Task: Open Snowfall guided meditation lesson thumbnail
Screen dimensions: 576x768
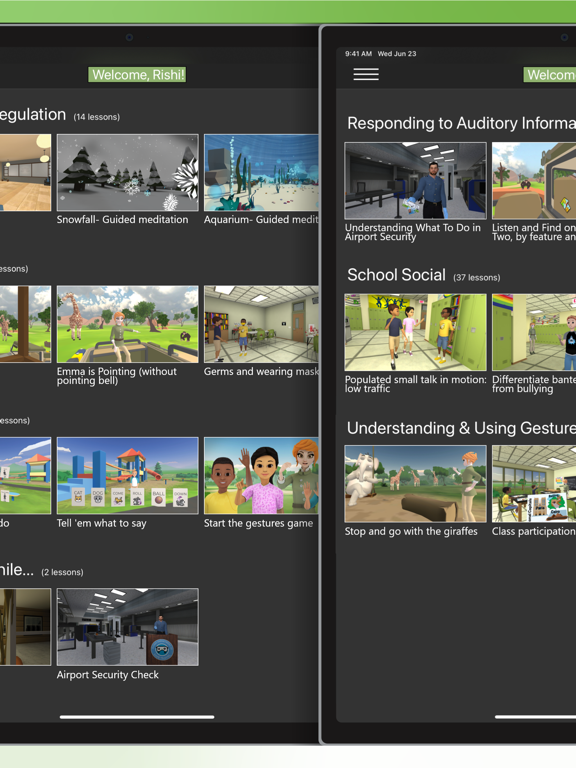Action: coord(128,172)
